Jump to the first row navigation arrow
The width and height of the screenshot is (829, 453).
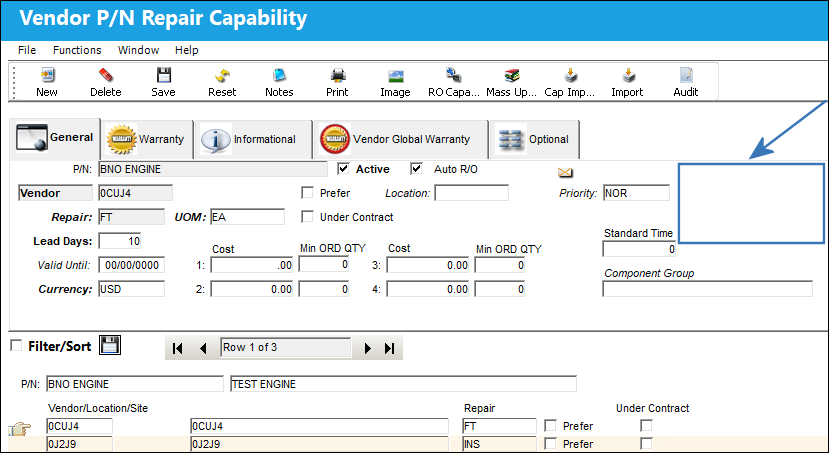pos(178,348)
